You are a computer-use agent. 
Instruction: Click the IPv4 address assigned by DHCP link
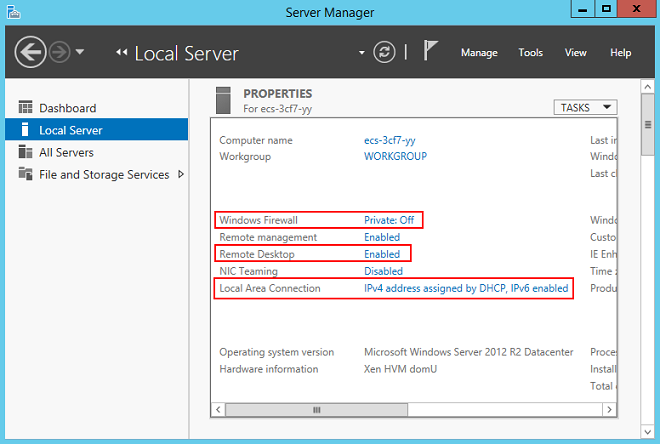pos(466,288)
